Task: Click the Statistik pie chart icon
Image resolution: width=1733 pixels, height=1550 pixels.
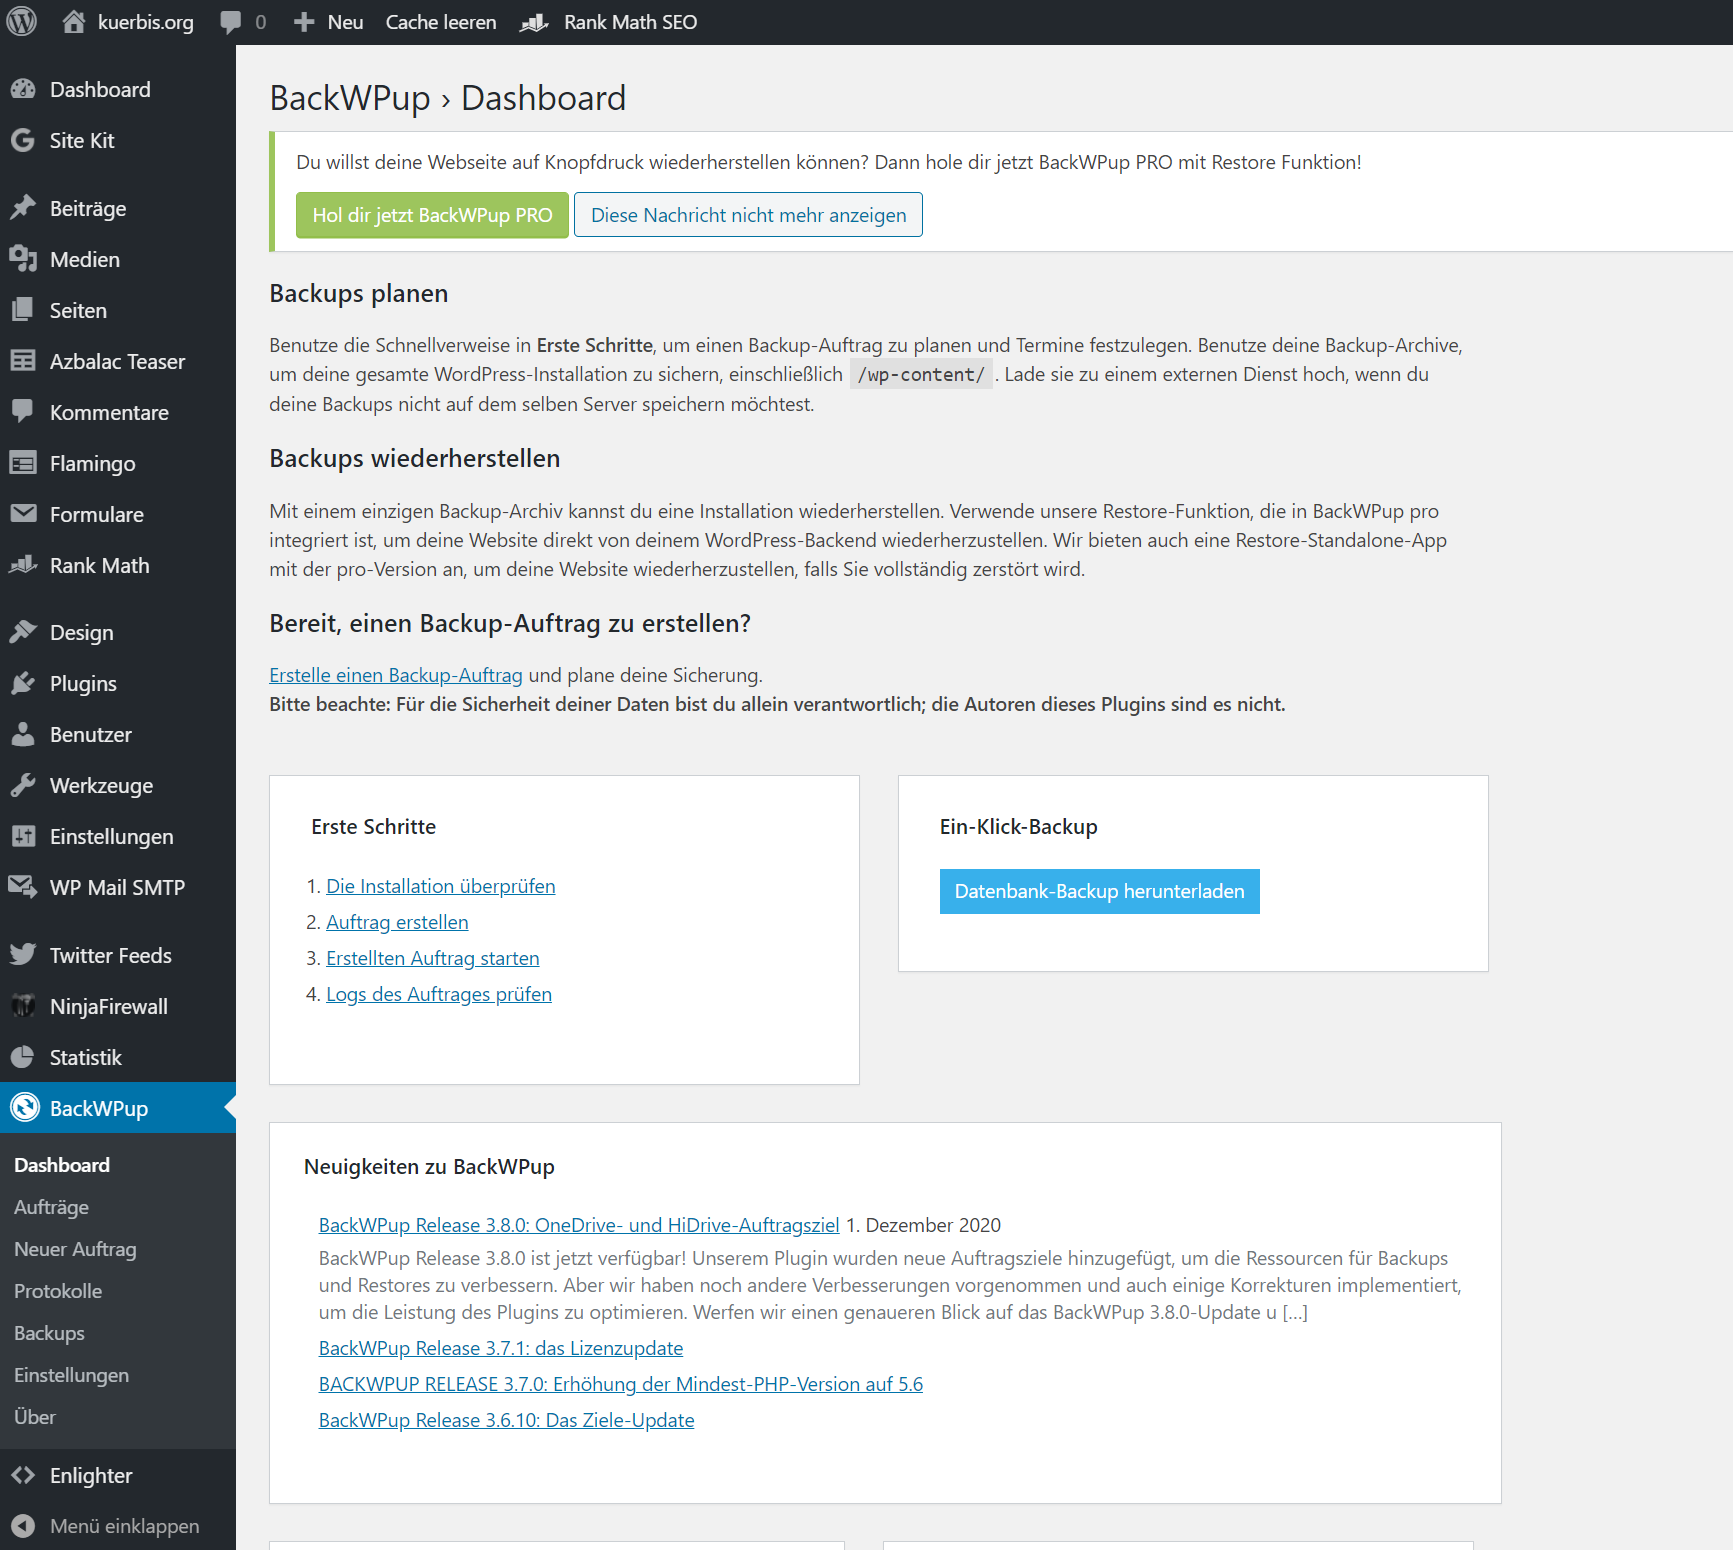Action: point(23,1057)
